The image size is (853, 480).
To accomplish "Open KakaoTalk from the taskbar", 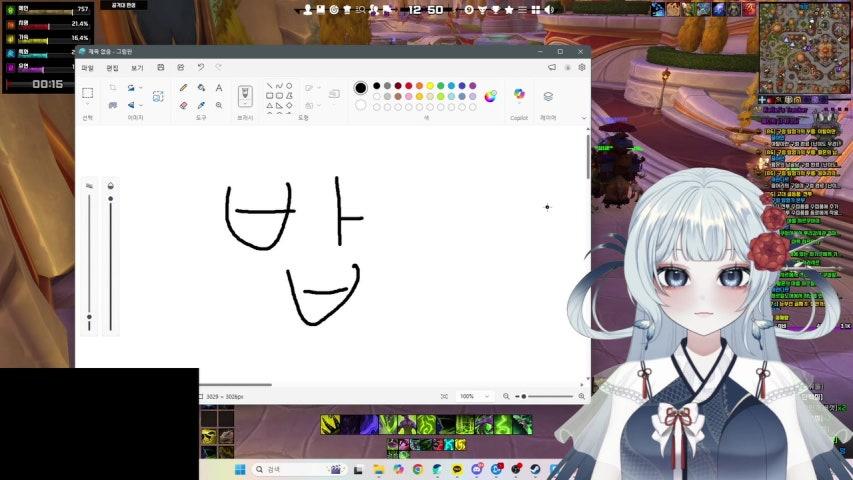I will click(x=457, y=469).
